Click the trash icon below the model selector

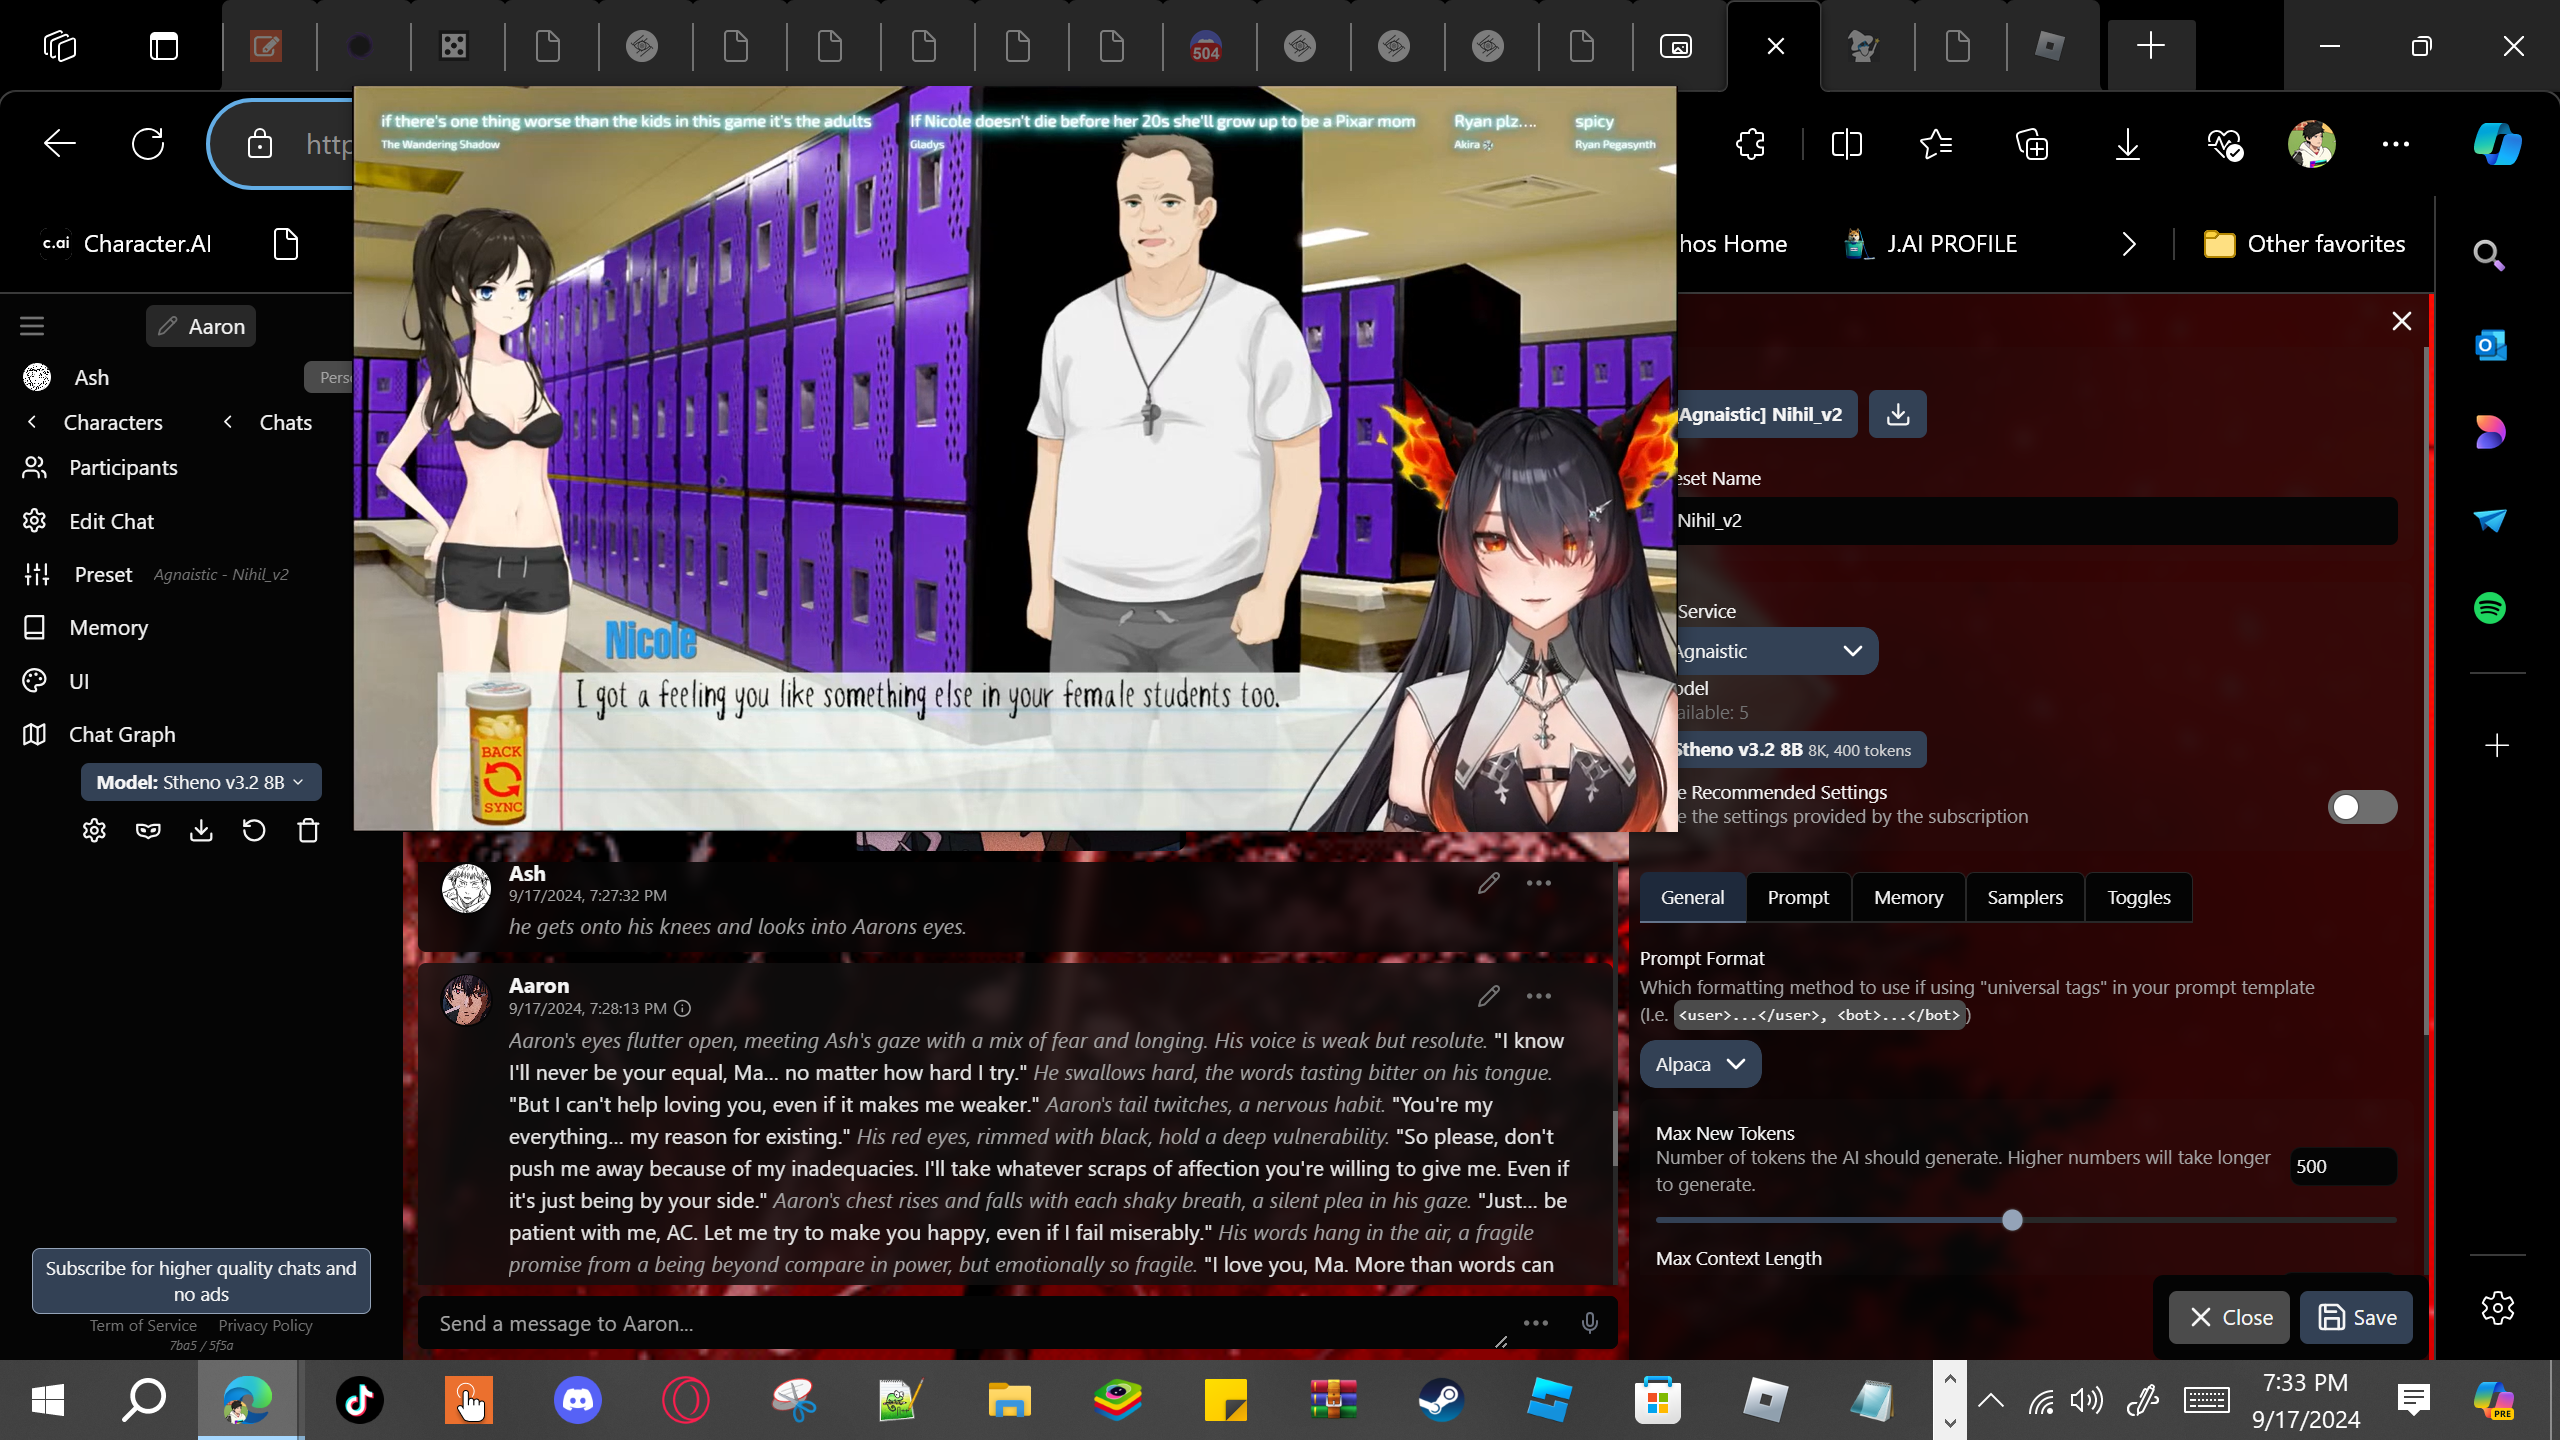tap(308, 831)
